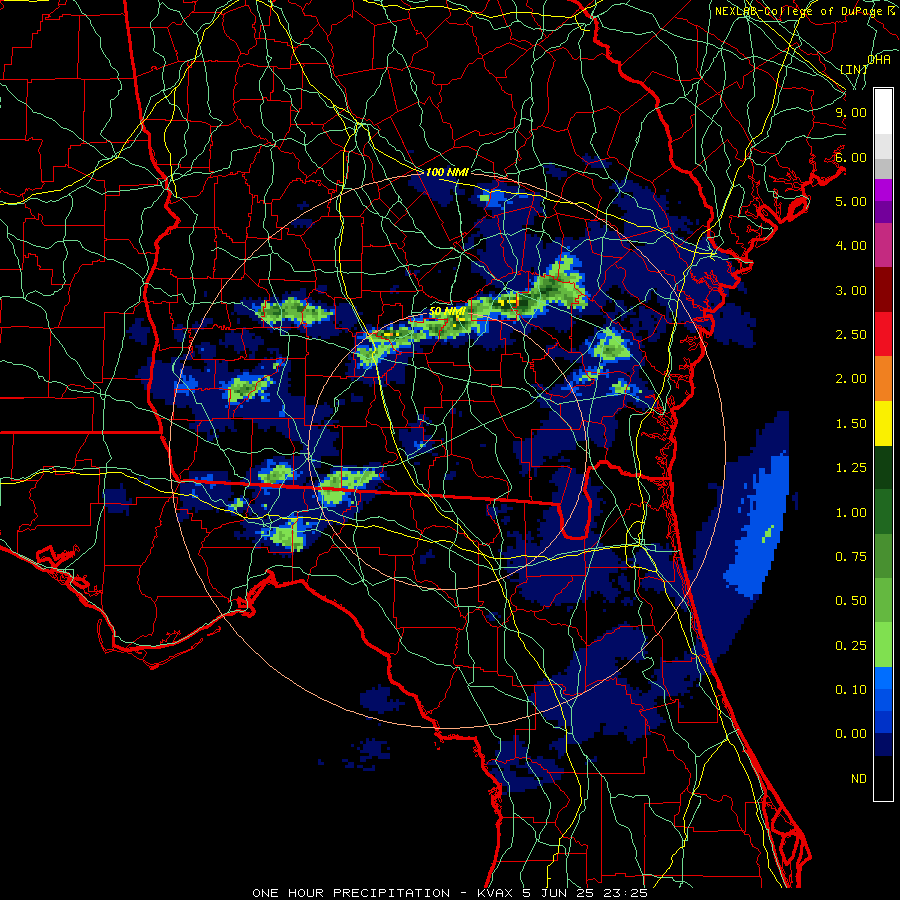Click the ND legend label
The image size is (900, 900).
[x=859, y=779]
